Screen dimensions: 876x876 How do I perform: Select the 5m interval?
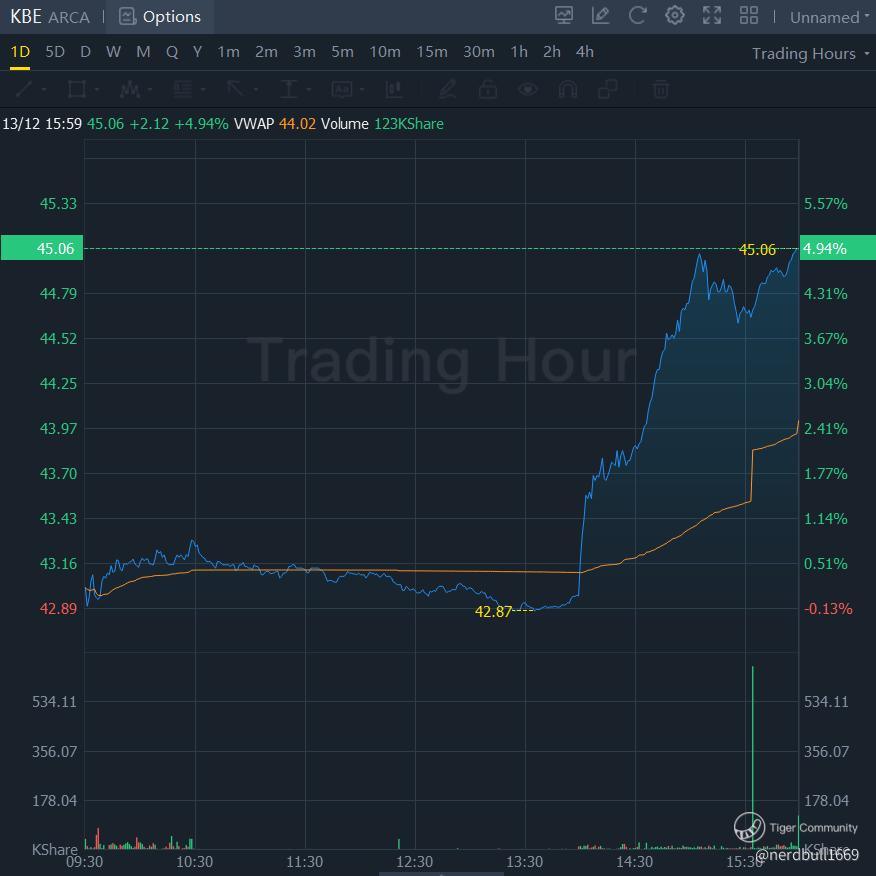click(342, 52)
